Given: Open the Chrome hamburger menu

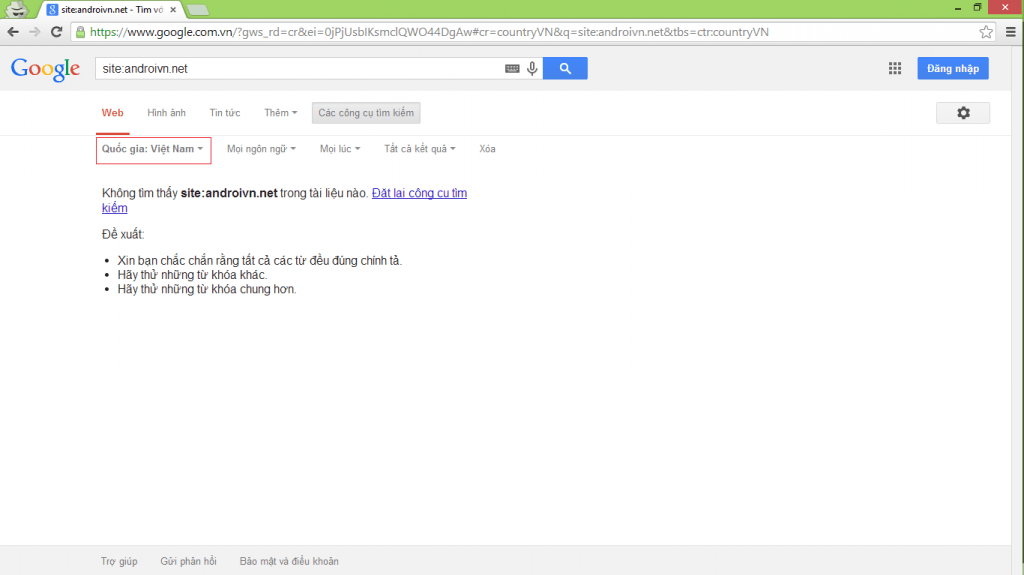Looking at the screenshot, I should 1010,32.
